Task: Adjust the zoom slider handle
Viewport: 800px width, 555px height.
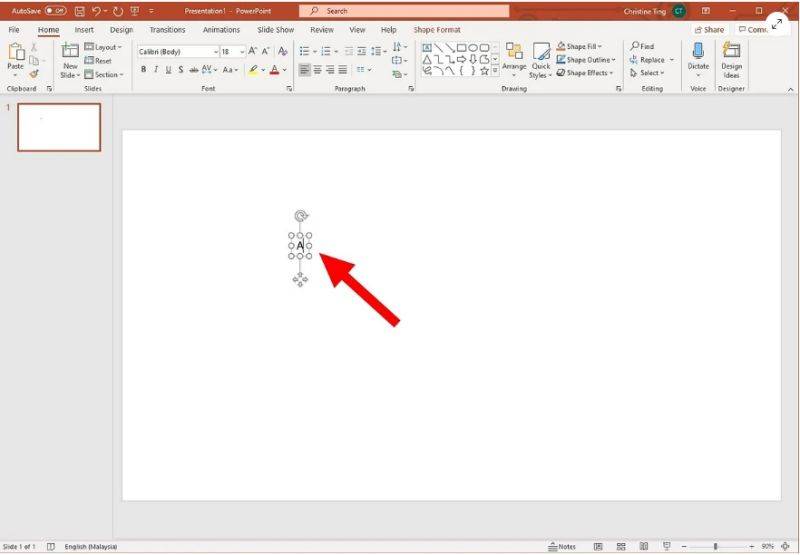Action: (x=715, y=546)
